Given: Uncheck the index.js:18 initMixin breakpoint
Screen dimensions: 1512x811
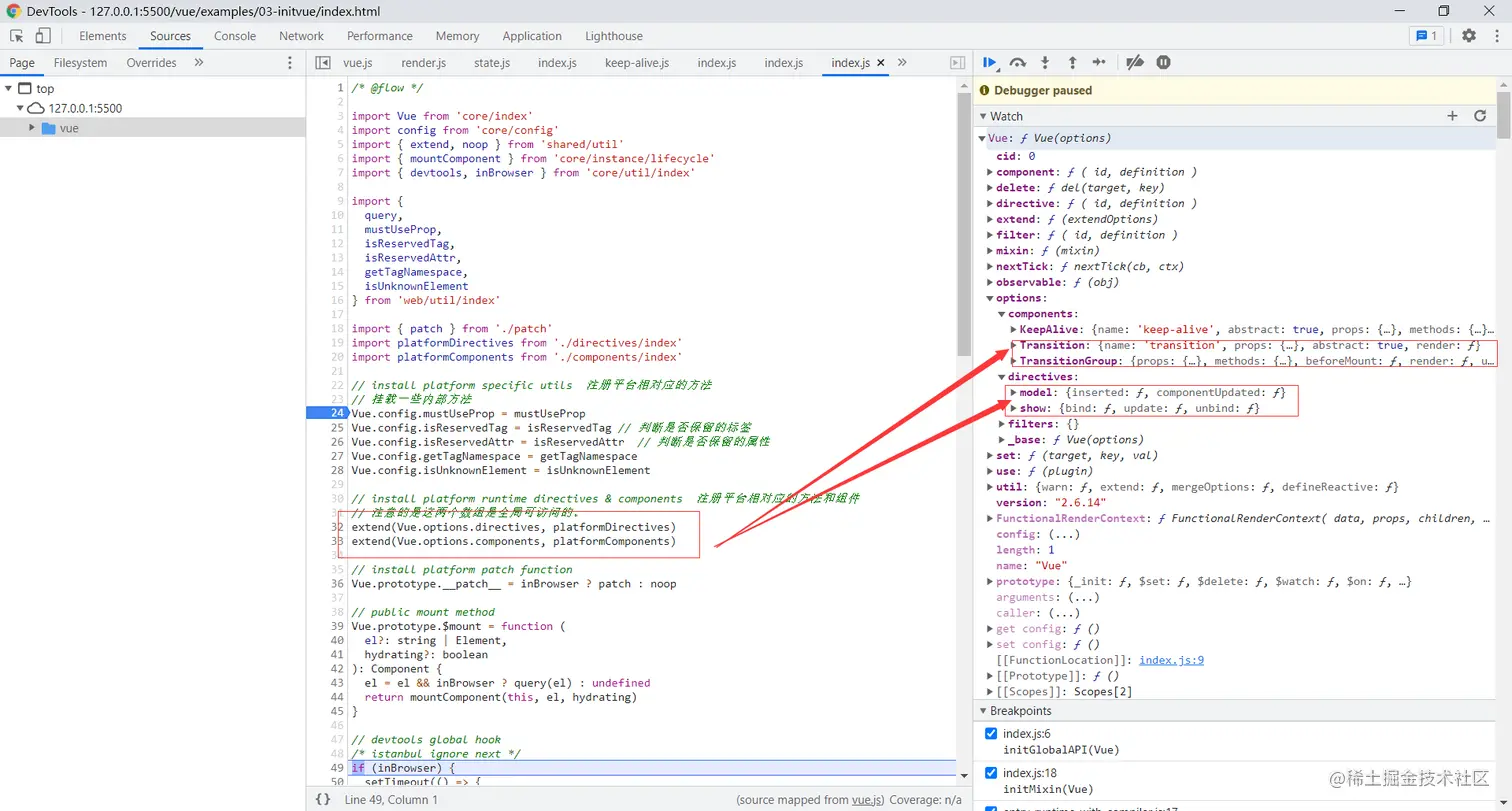Looking at the screenshot, I should point(992,773).
